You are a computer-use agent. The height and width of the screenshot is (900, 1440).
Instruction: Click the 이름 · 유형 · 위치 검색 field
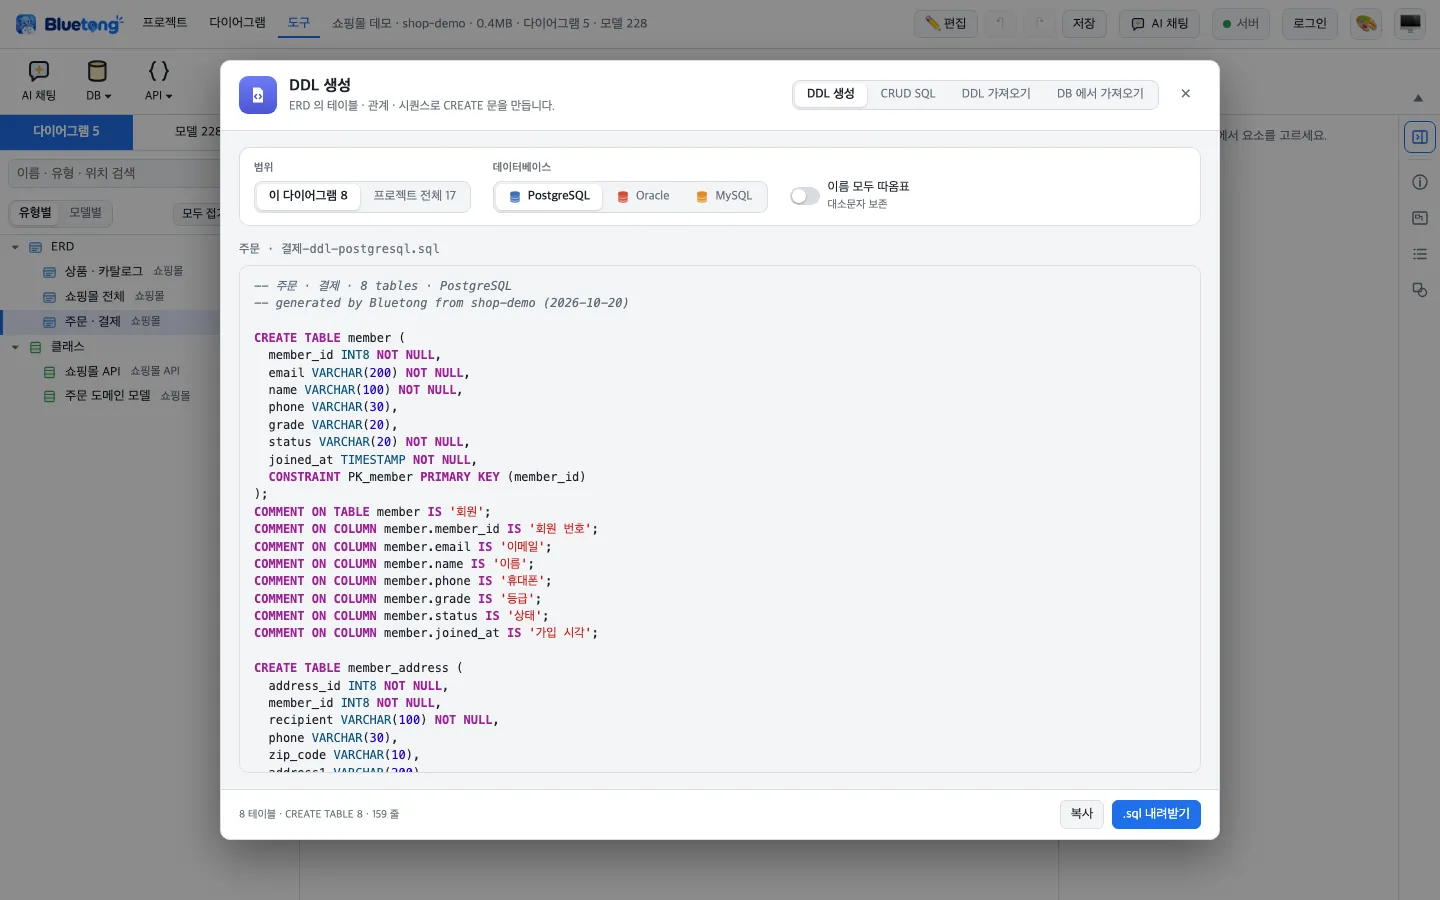[114, 173]
